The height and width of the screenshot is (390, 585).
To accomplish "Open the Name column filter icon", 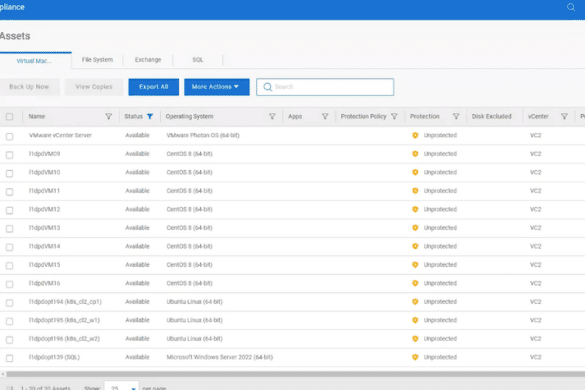I will 109,116.
